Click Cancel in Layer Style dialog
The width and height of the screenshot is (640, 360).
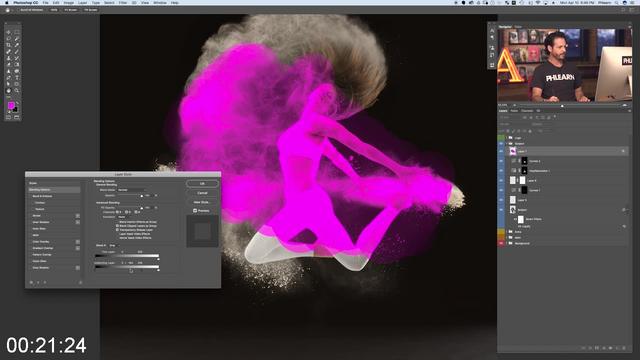202,193
